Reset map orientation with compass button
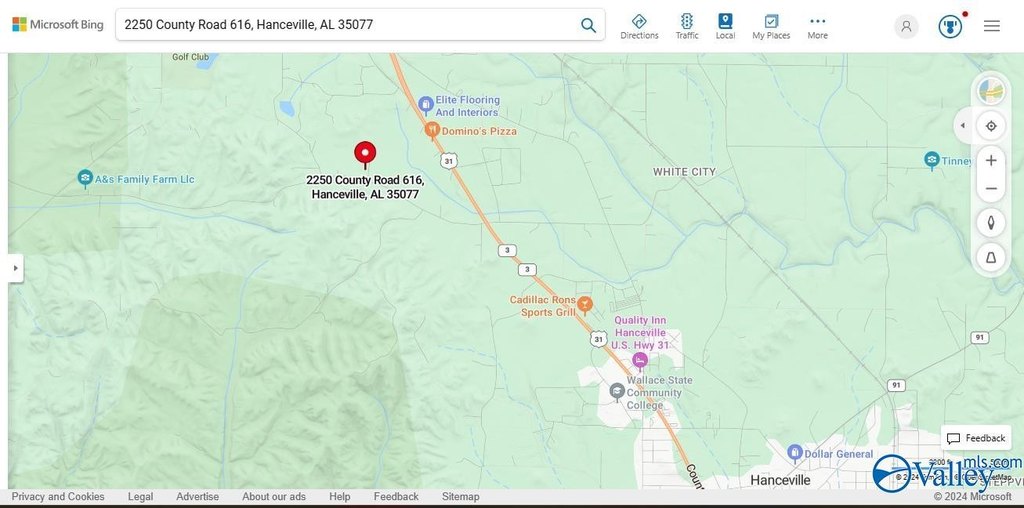Screen dimensions: 1024x508 coord(990,223)
